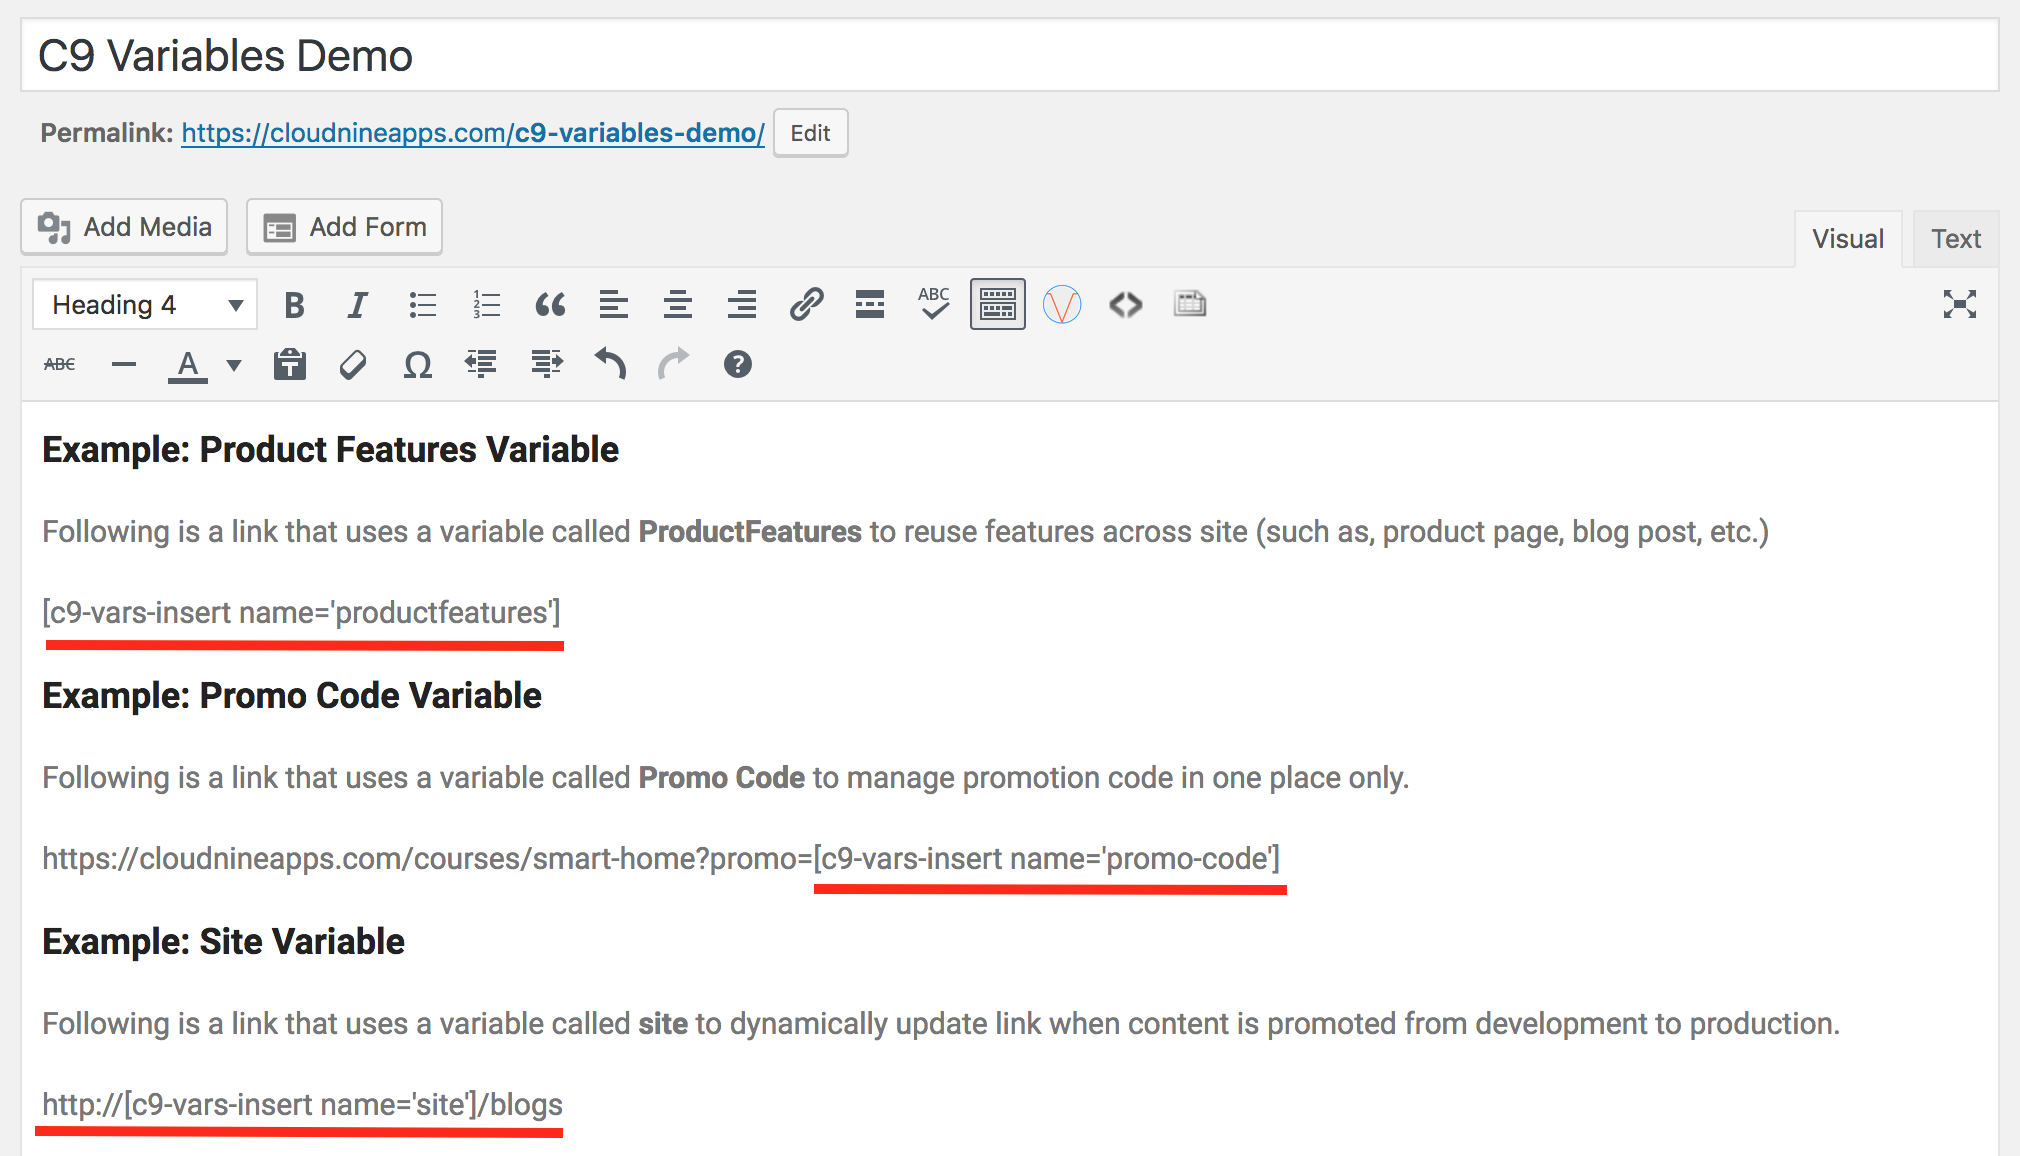
Task: Click the permalink Edit button
Action: 810,133
